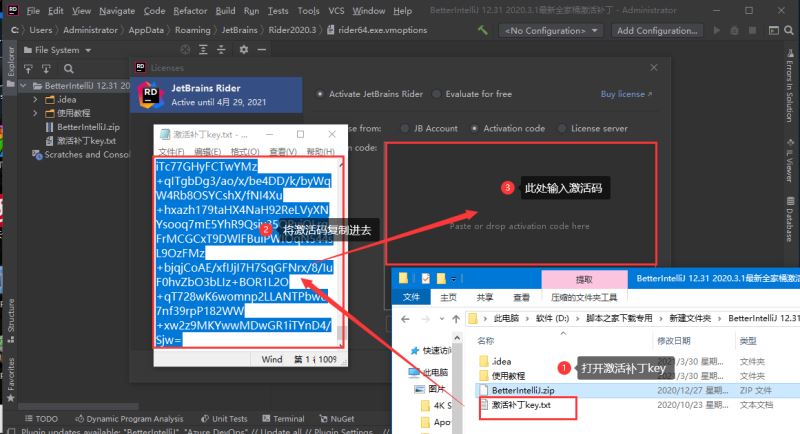Click Back arrow in File Explorer window
This screenshot has height=434, width=800.
tap(405, 319)
